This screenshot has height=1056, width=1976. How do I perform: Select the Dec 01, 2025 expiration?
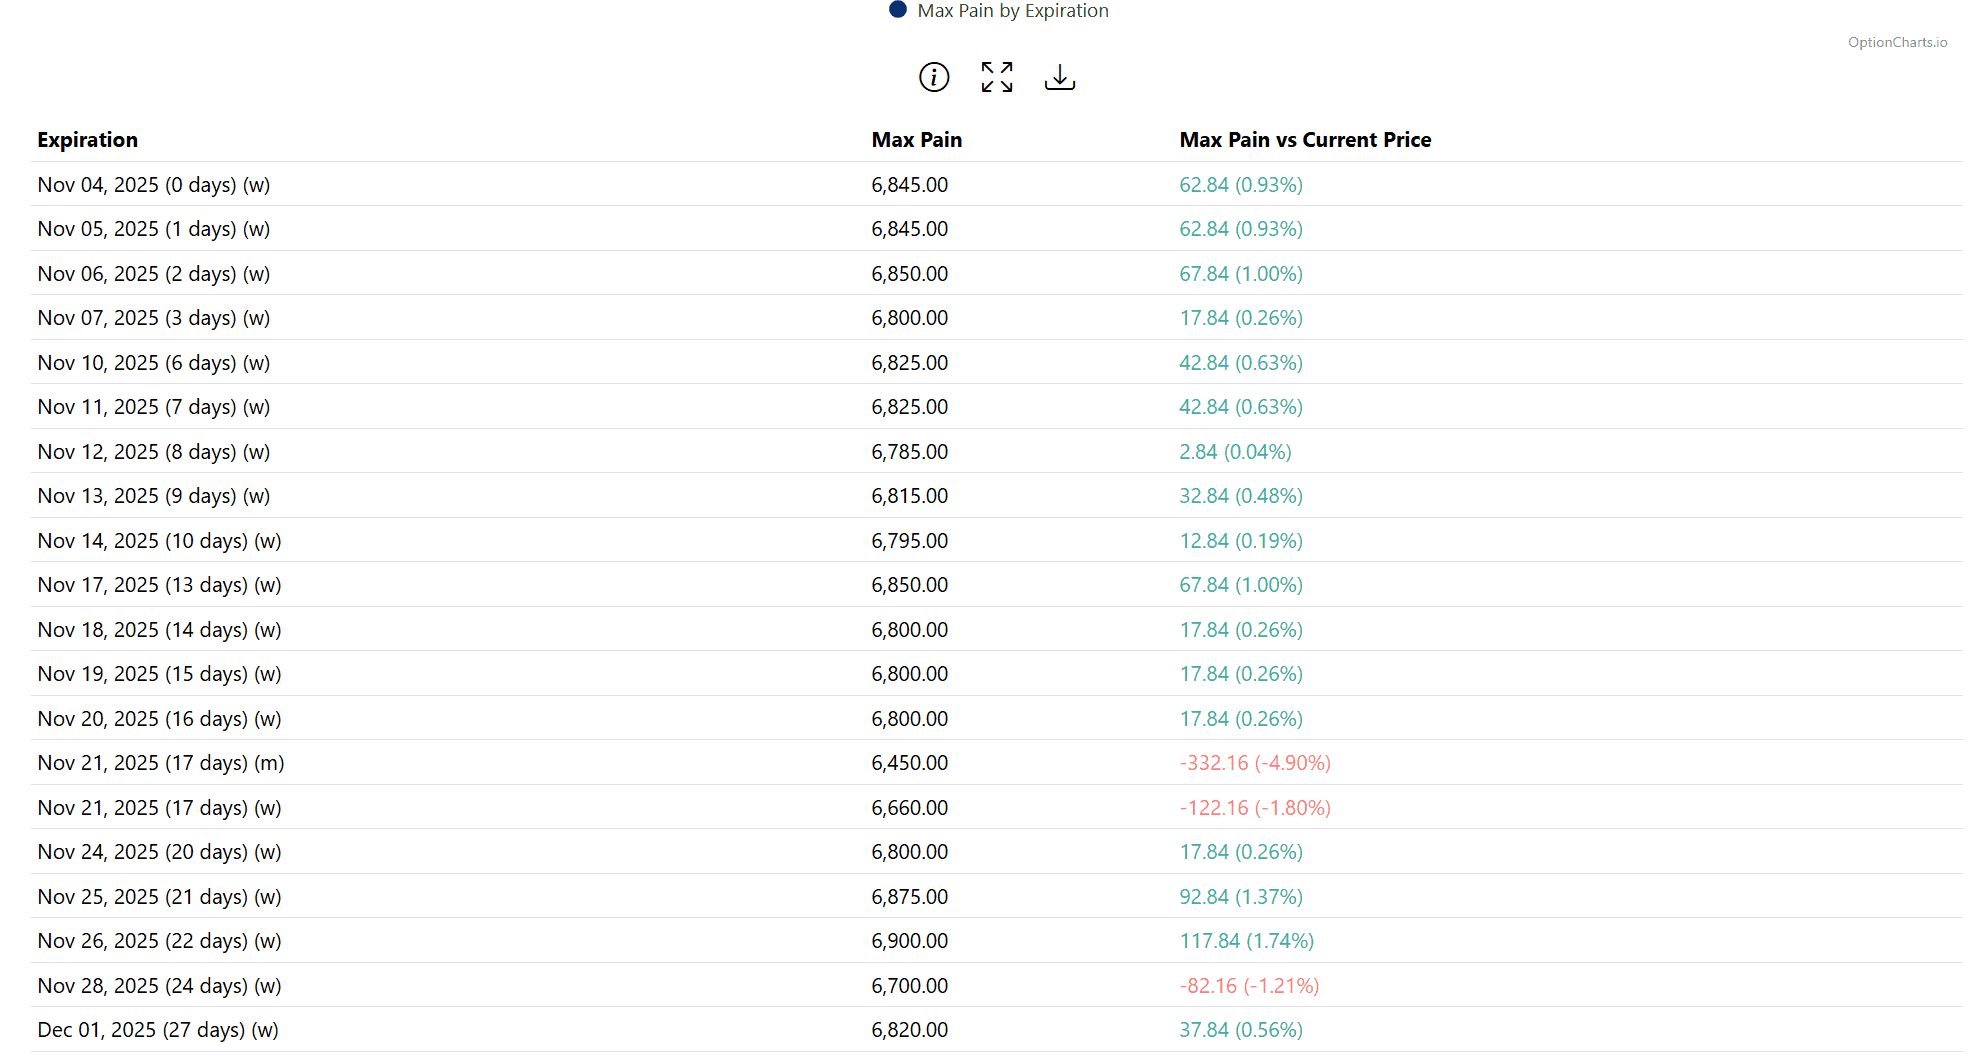[158, 1030]
